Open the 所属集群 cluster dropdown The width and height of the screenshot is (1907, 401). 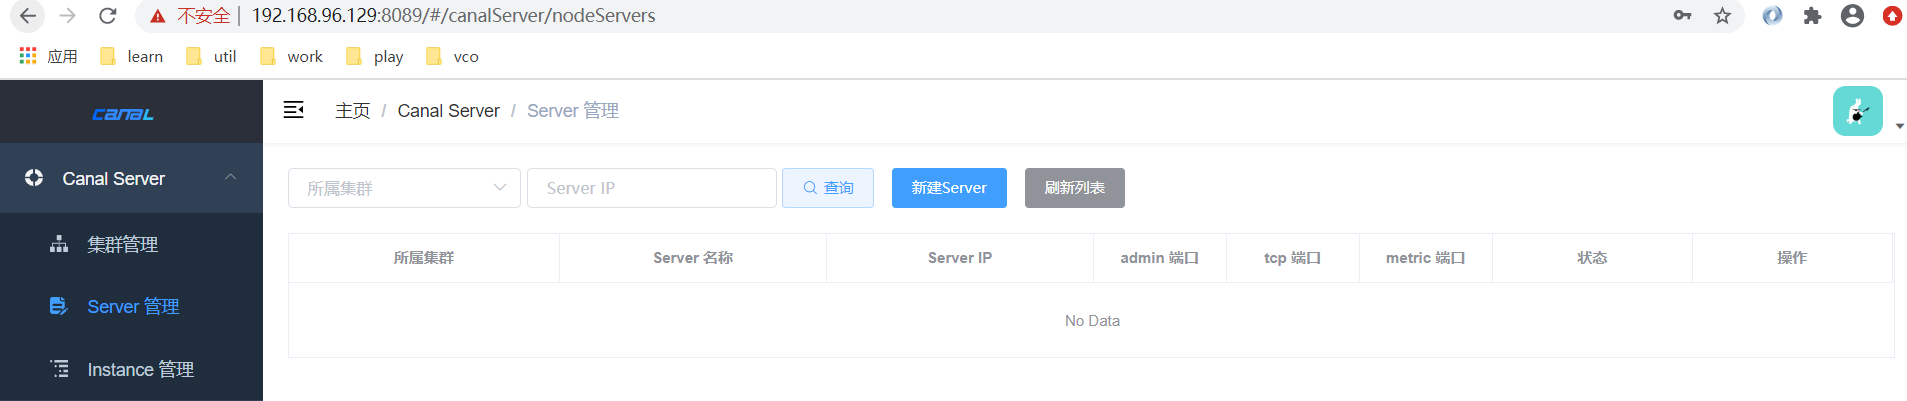click(404, 188)
